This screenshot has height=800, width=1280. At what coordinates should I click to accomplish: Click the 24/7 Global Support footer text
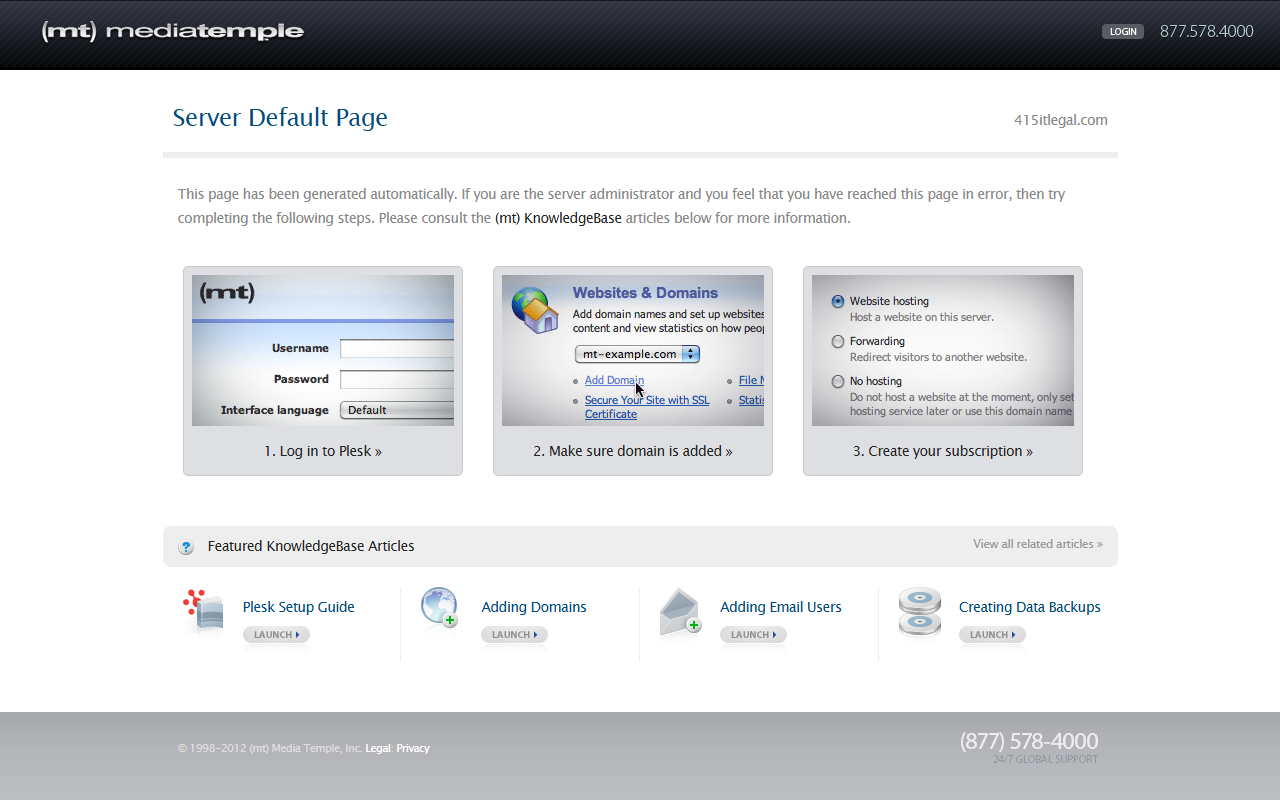click(1046, 760)
